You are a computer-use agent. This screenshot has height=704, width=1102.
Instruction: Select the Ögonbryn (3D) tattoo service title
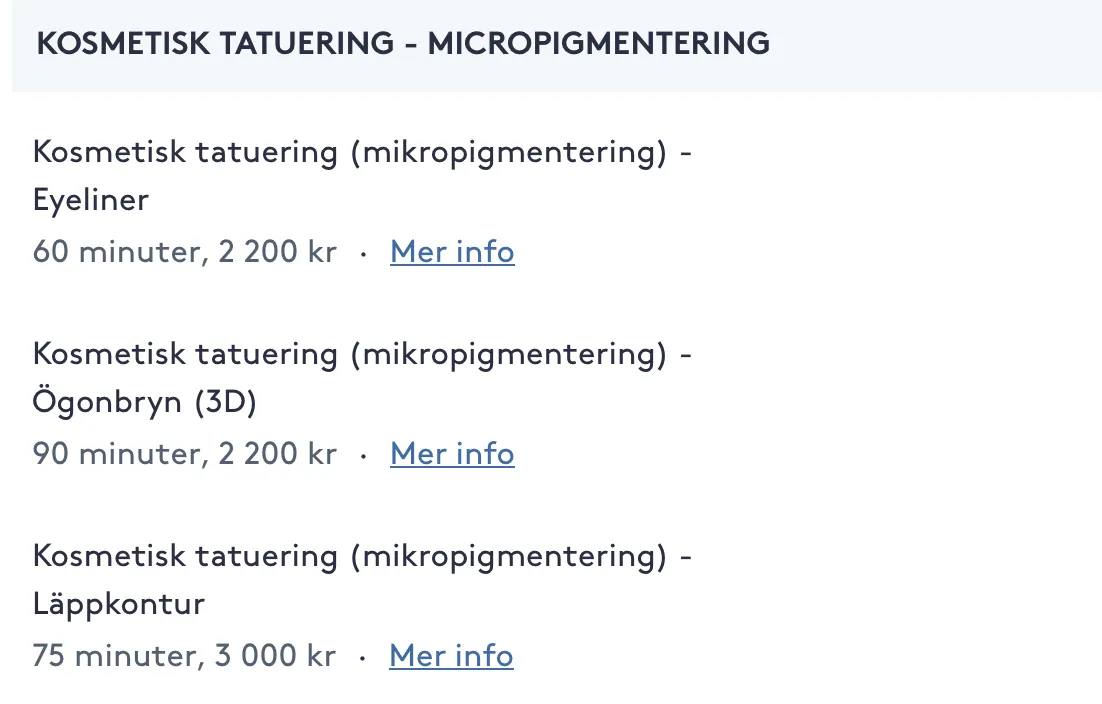pyautogui.click(x=362, y=378)
